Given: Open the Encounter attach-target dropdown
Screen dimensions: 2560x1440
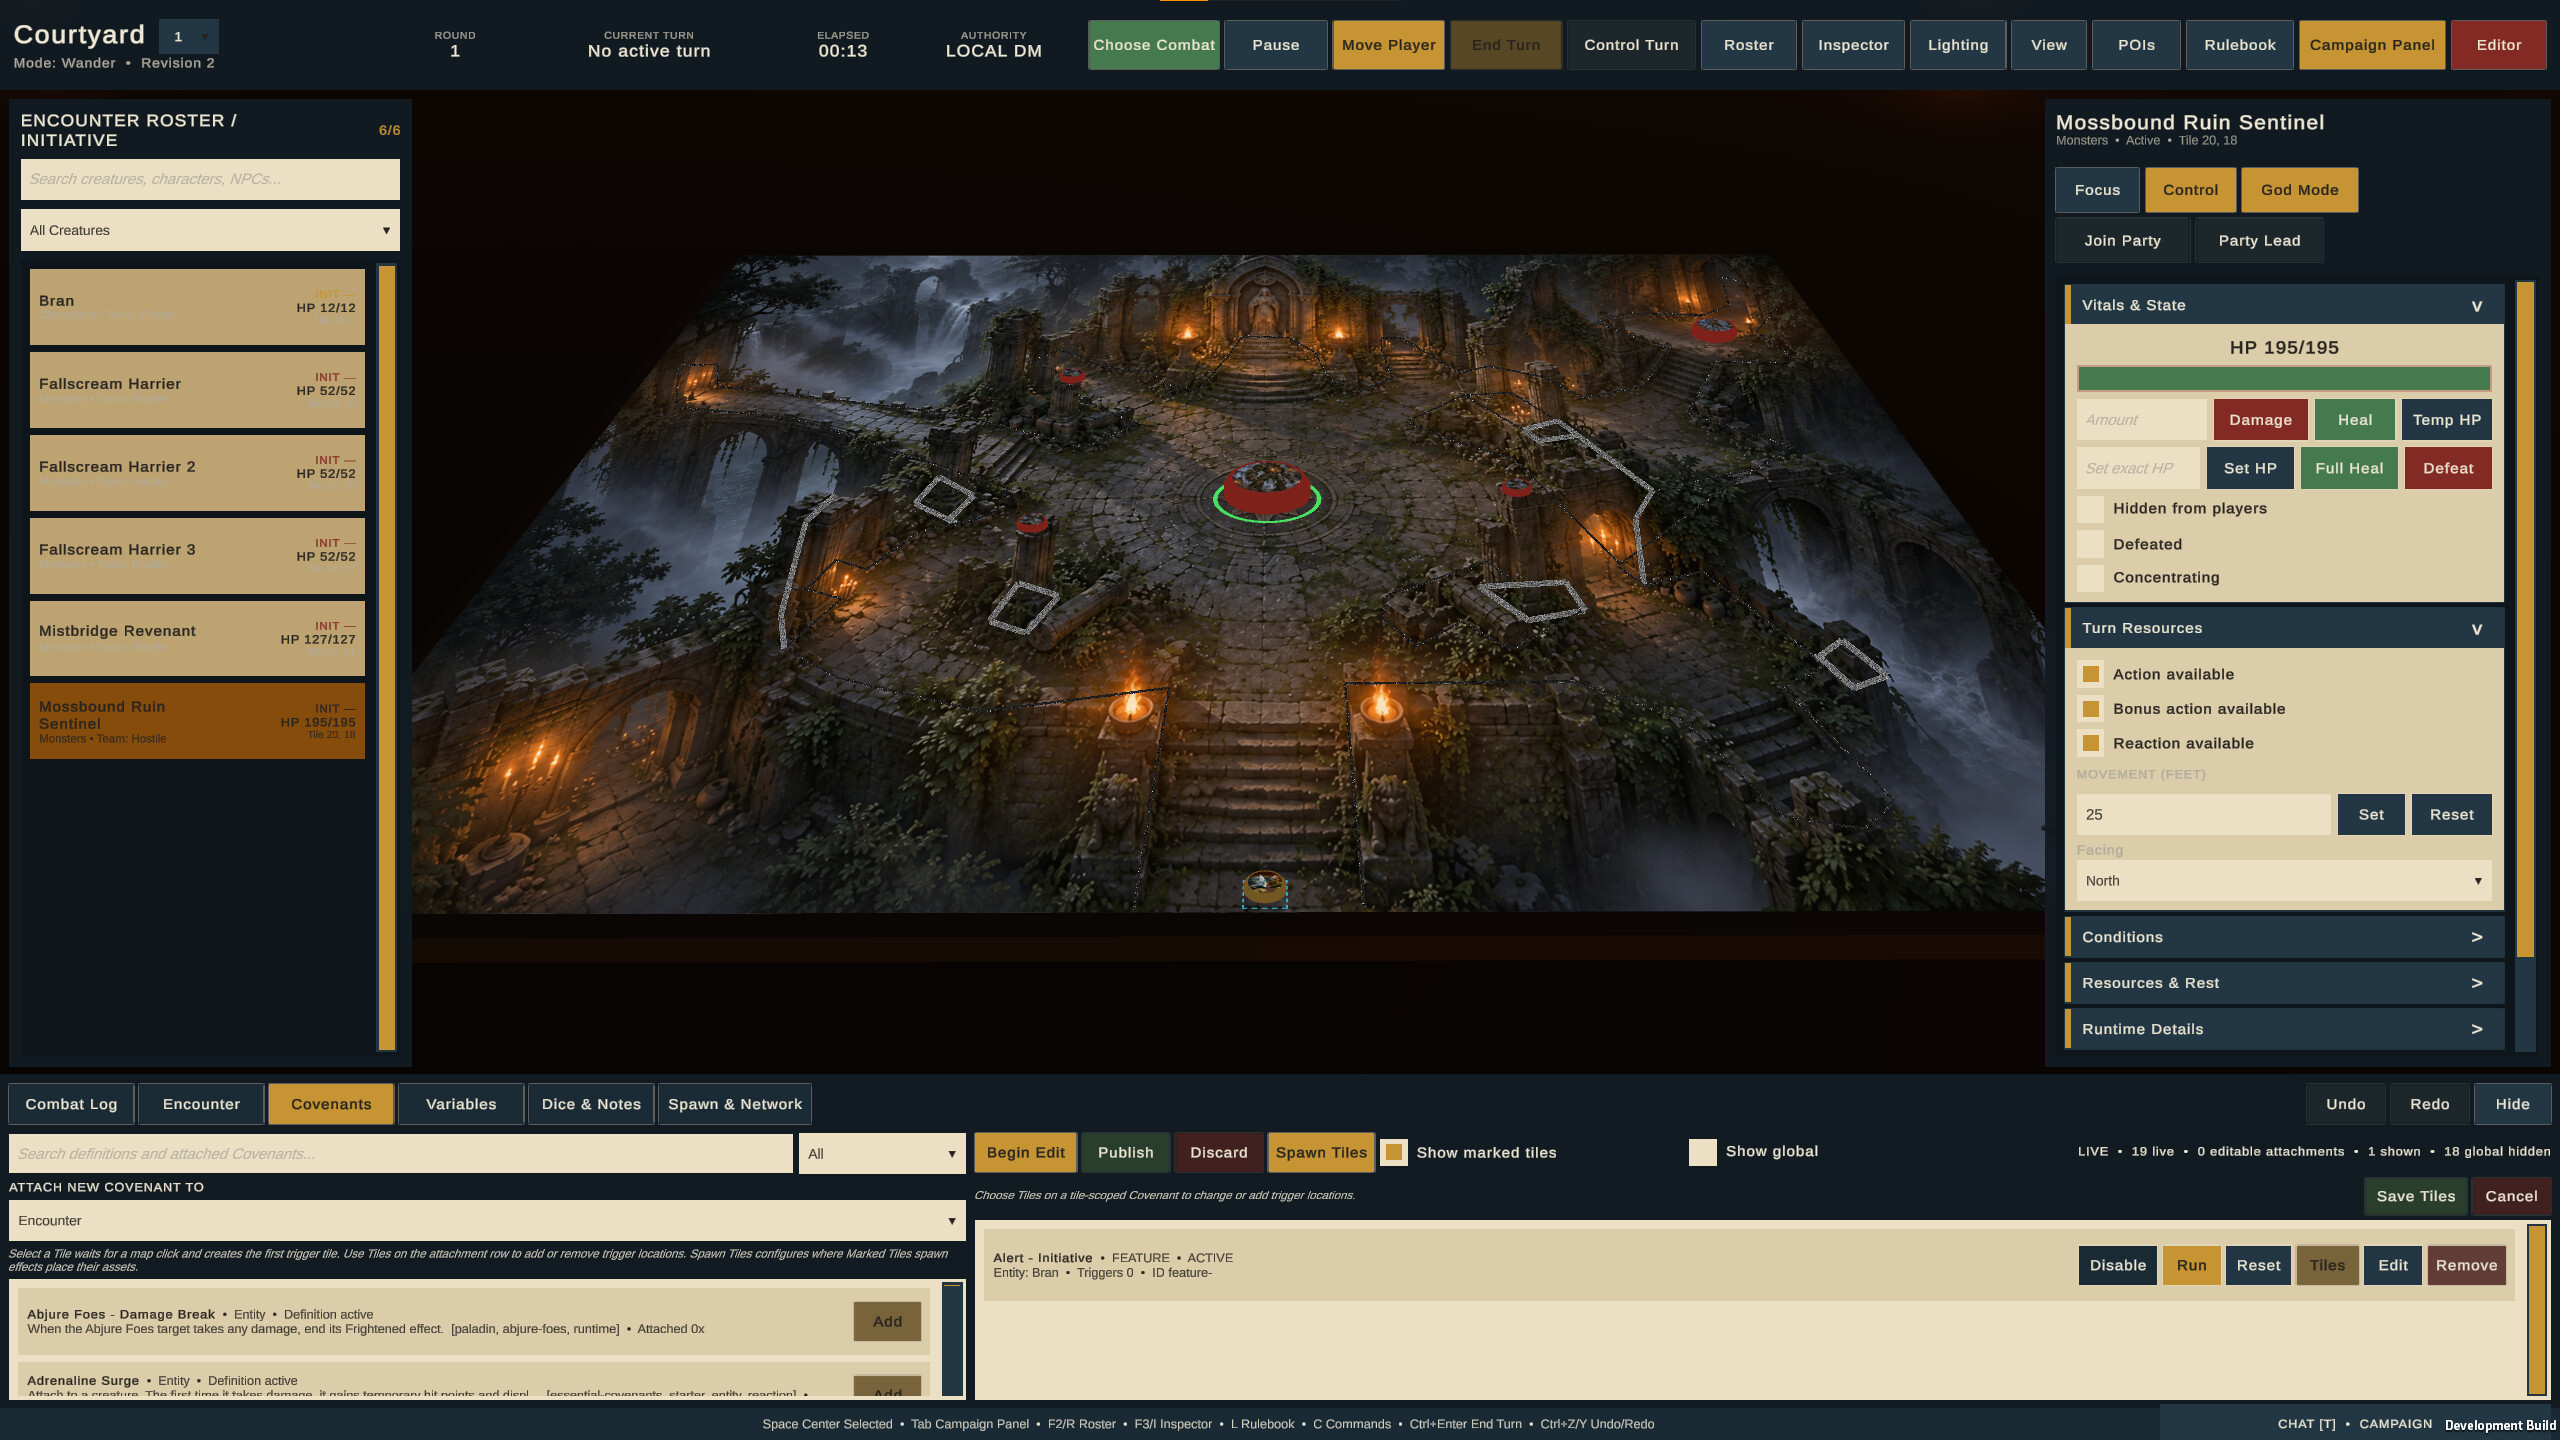Looking at the screenshot, I should point(487,1221).
